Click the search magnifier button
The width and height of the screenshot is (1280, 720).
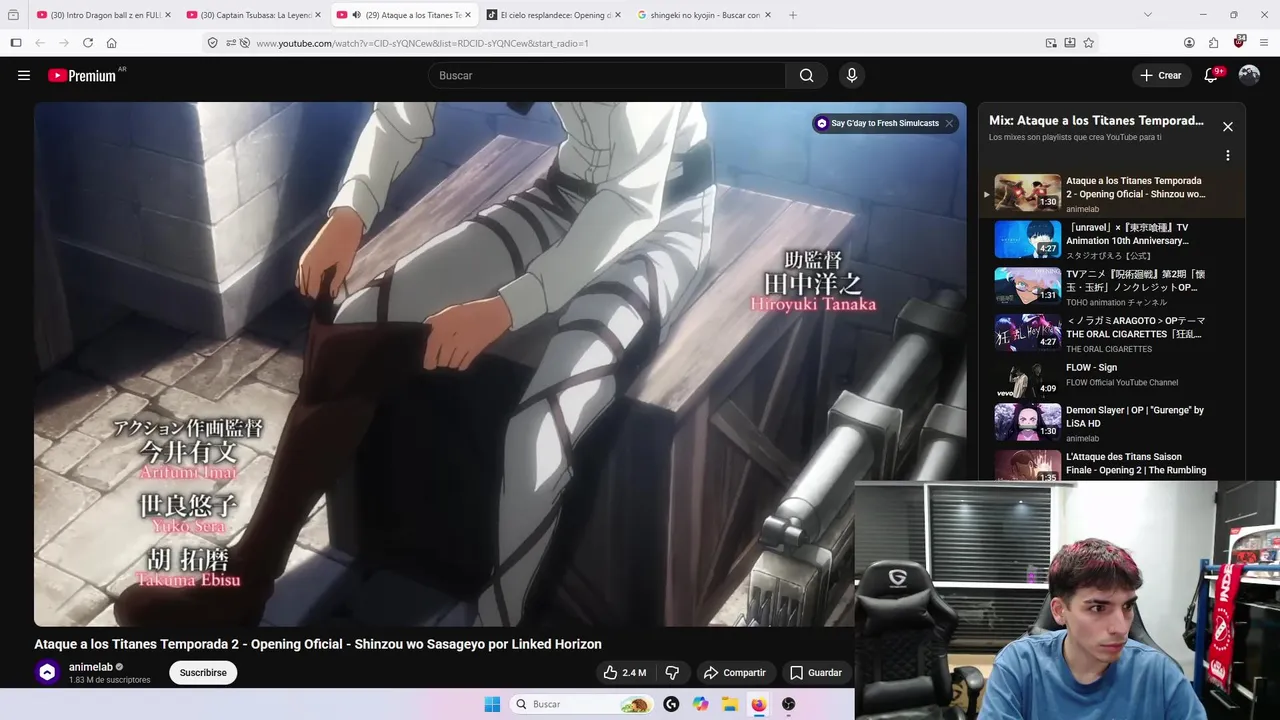coord(806,75)
